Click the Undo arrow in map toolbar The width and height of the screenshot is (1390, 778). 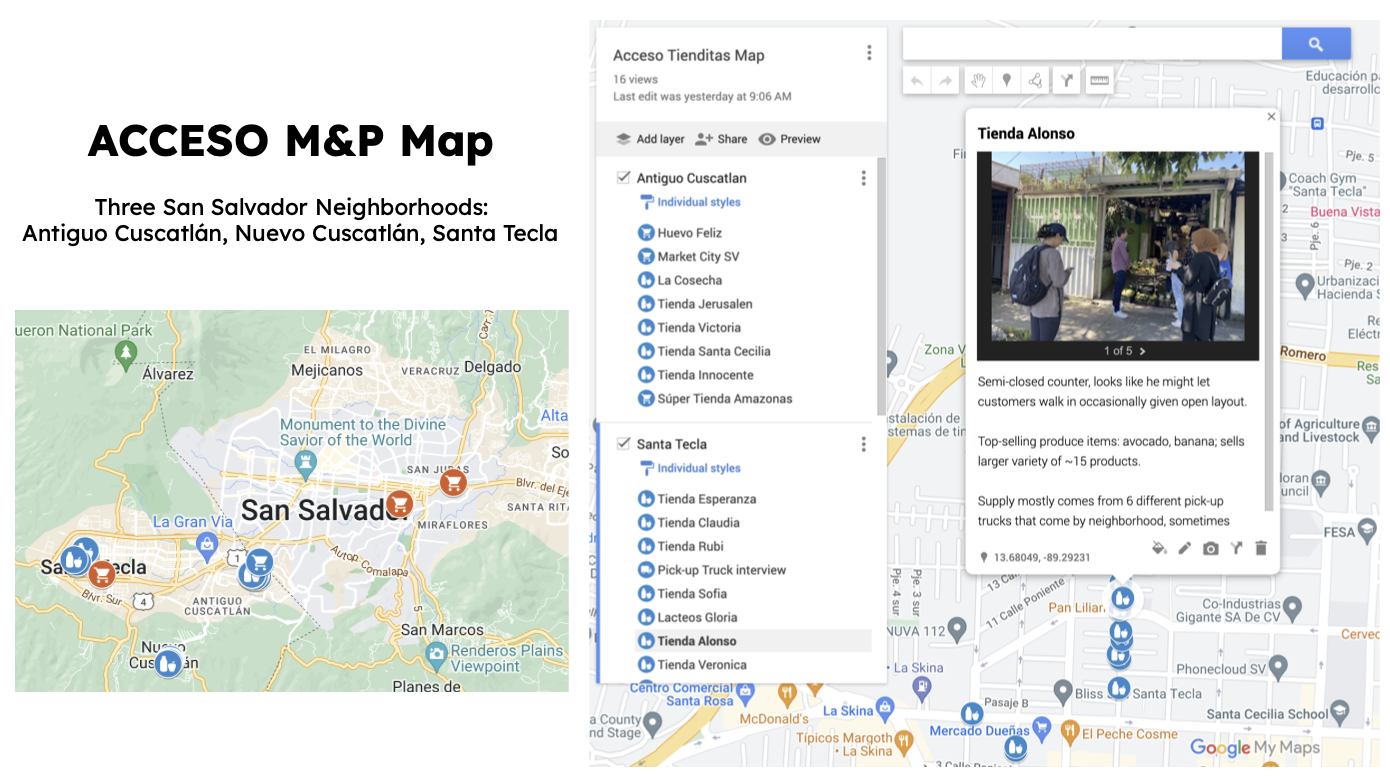pos(917,81)
